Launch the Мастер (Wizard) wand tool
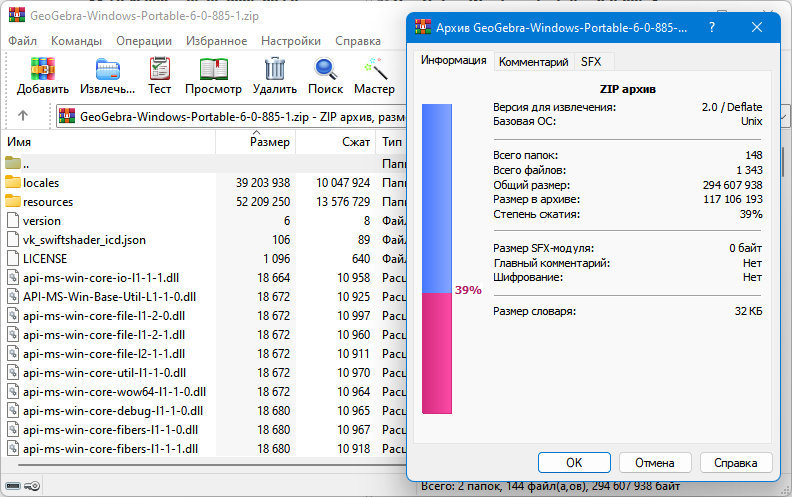Image resolution: width=792 pixels, height=497 pixels. click(375, 69)
